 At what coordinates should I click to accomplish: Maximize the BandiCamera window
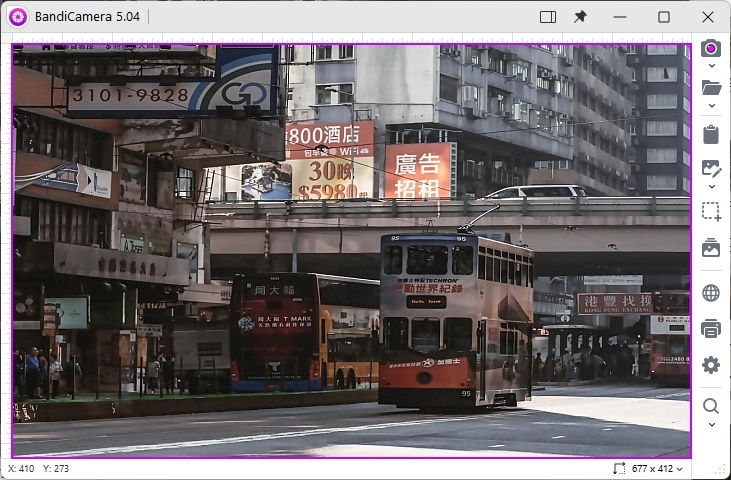(x=664, y=17)
